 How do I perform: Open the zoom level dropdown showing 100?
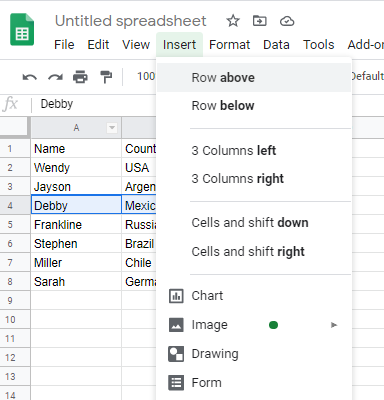pos(146,76)
